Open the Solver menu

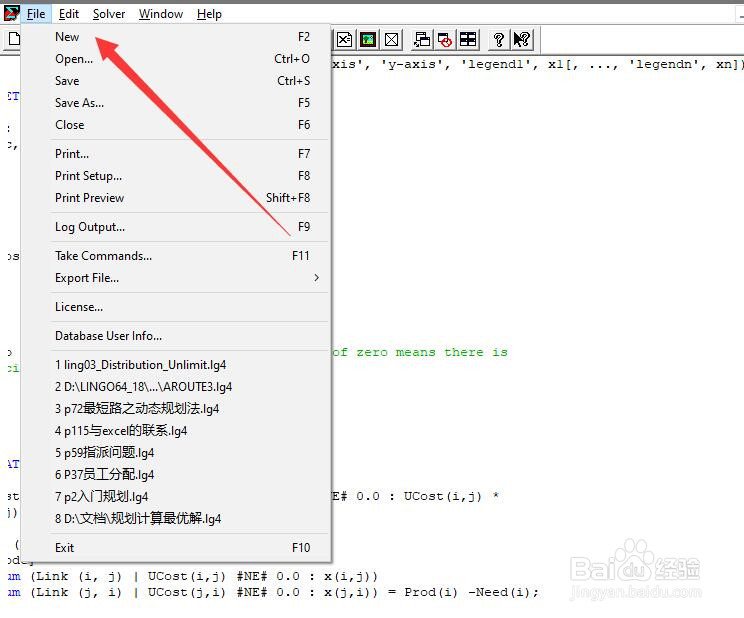click(109, 14)
